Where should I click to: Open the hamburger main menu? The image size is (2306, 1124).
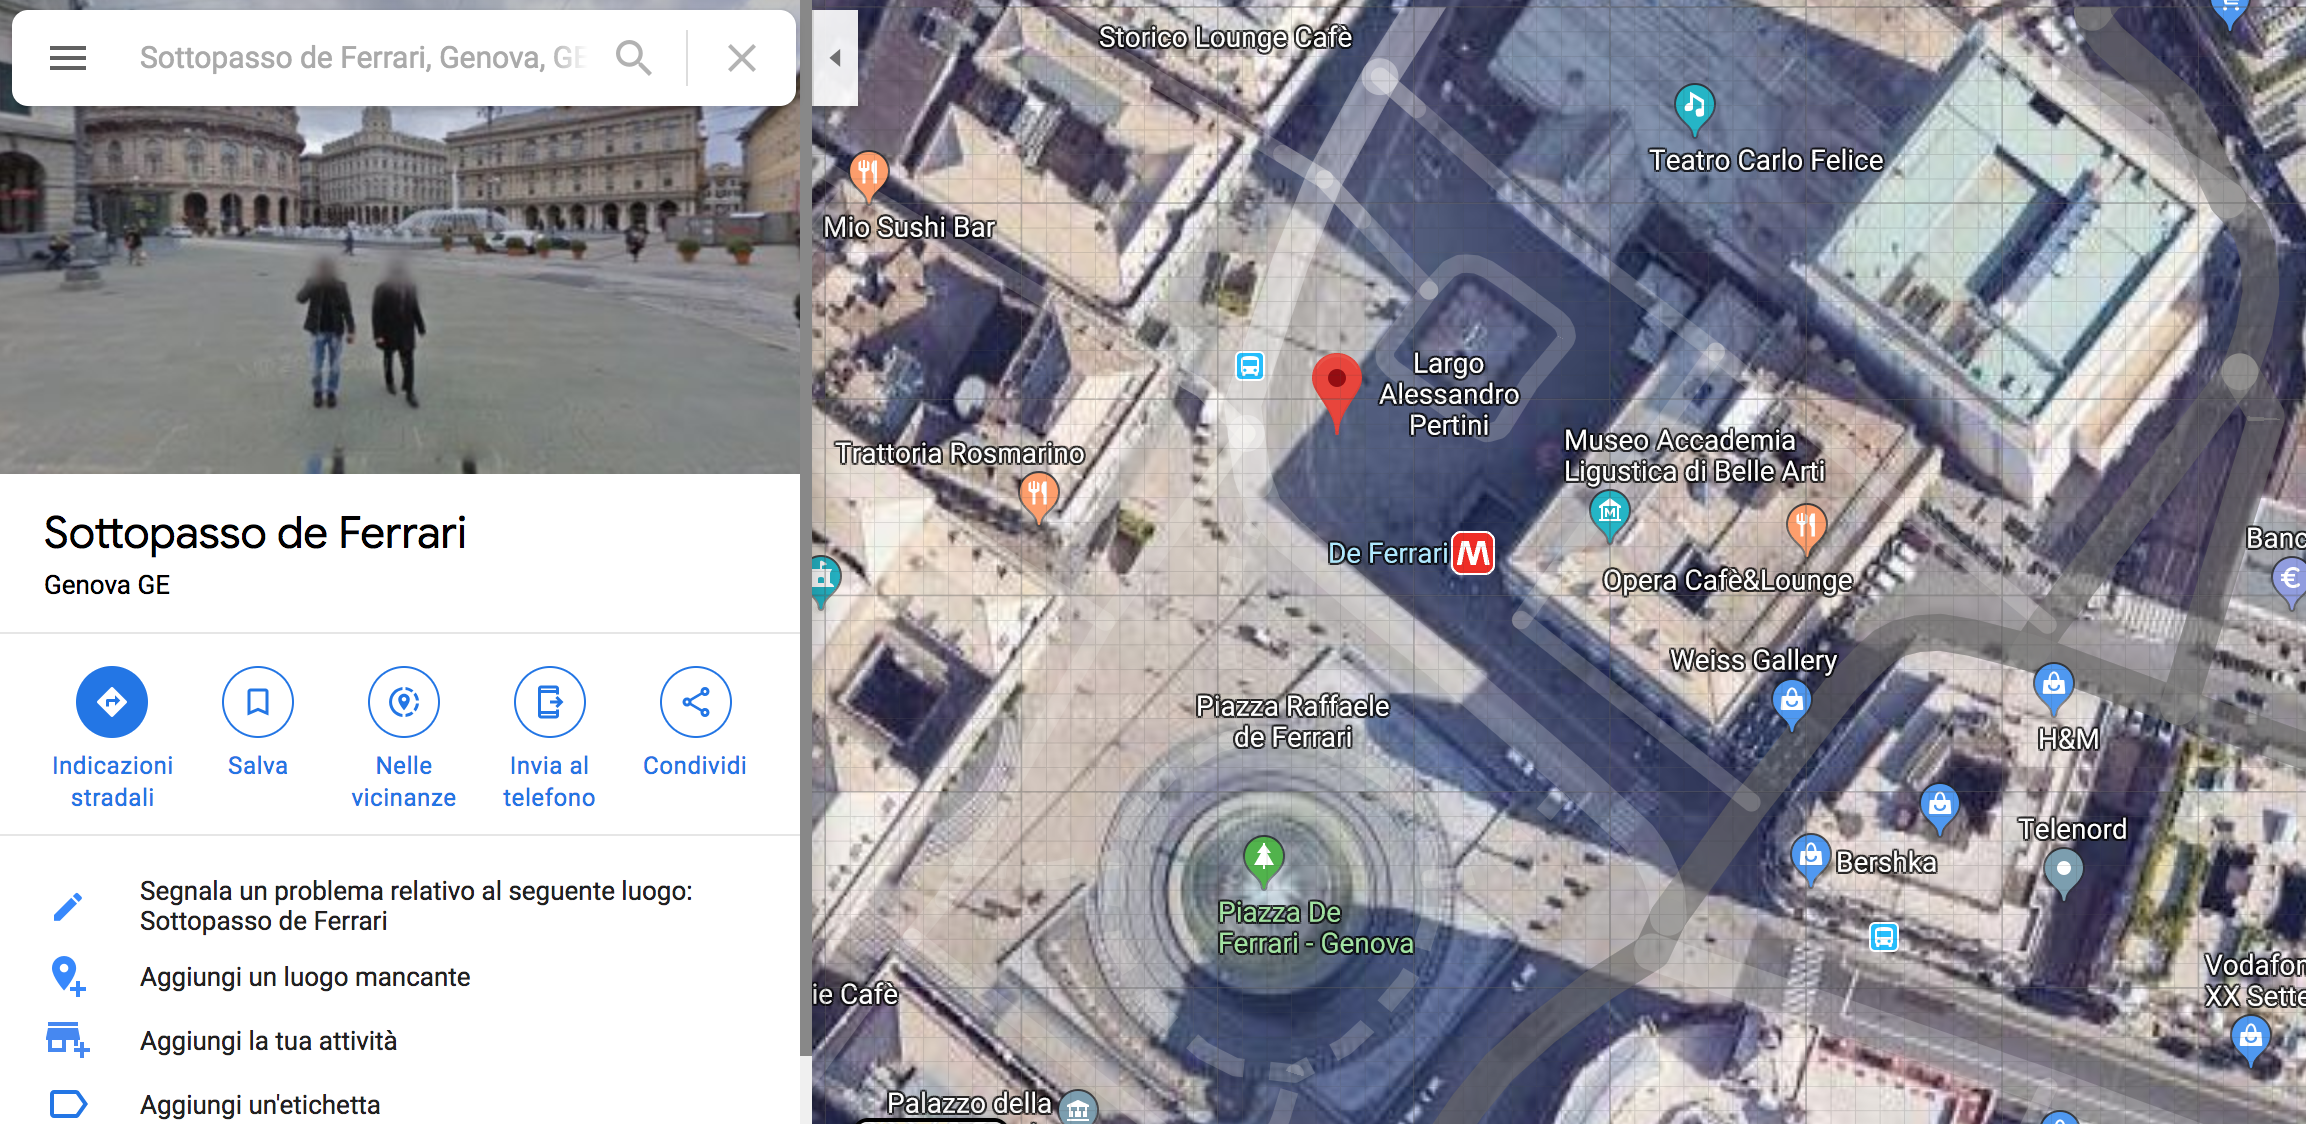point(68,58)
